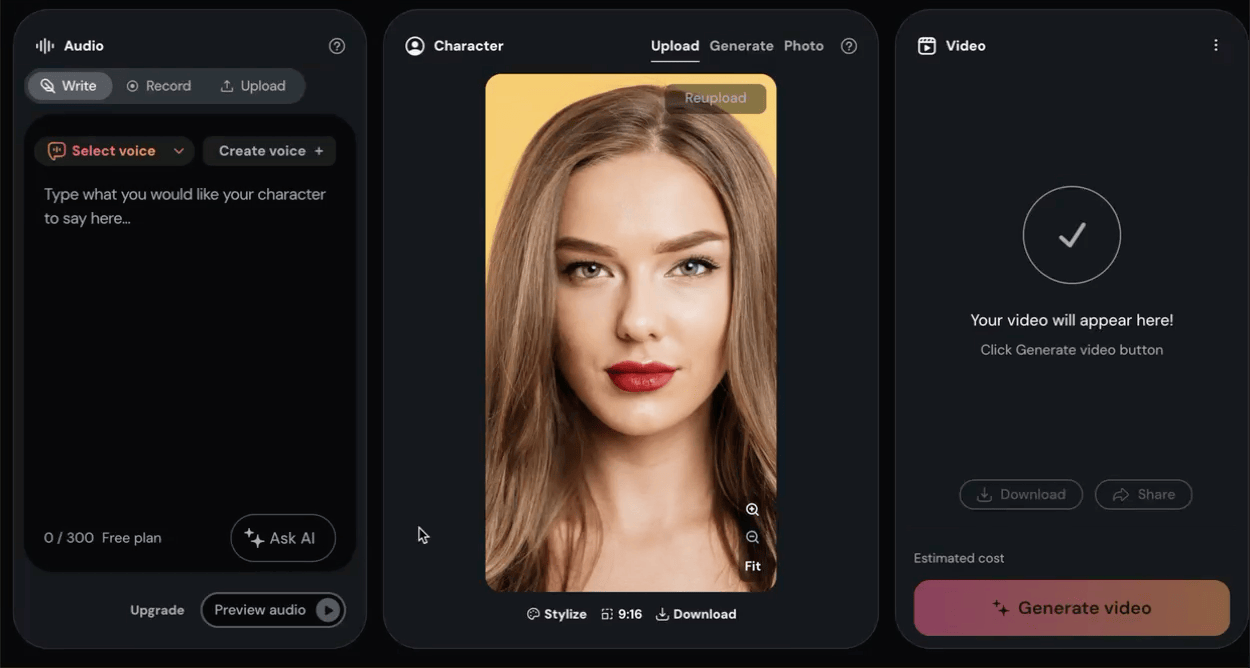Click the checkmark circle in Video panel
This screenshot has width=1250, height=668.
point(1072,235)
